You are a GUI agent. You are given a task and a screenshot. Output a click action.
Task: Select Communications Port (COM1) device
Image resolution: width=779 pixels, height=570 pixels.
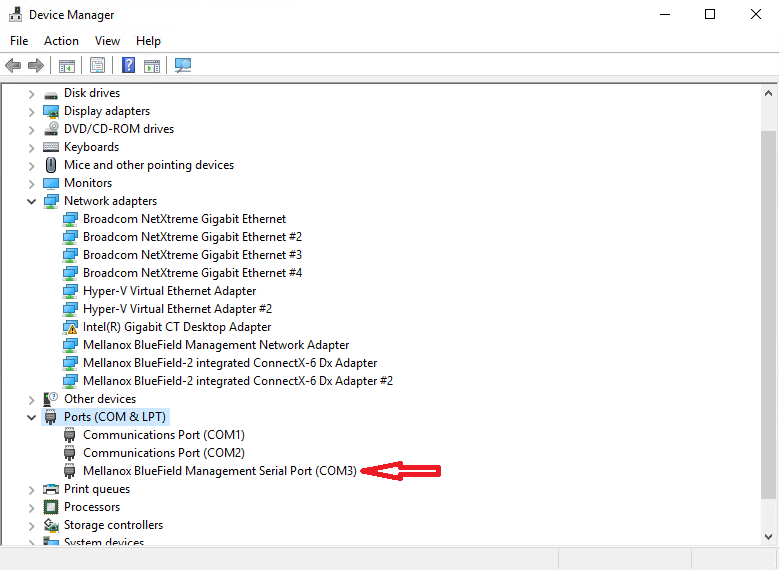163,435
